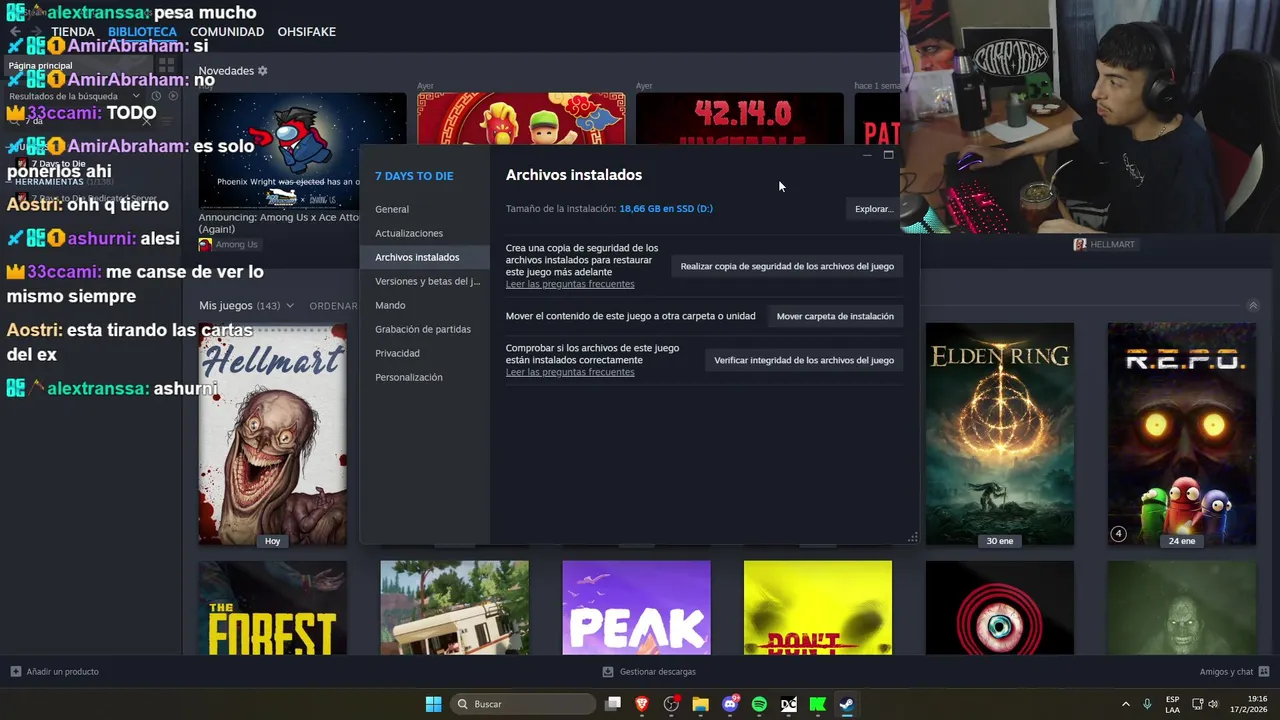The height and width of the screenshot is (720, 1280).
Task: Open Grabación de partidas section
Action: pos(423,329)
